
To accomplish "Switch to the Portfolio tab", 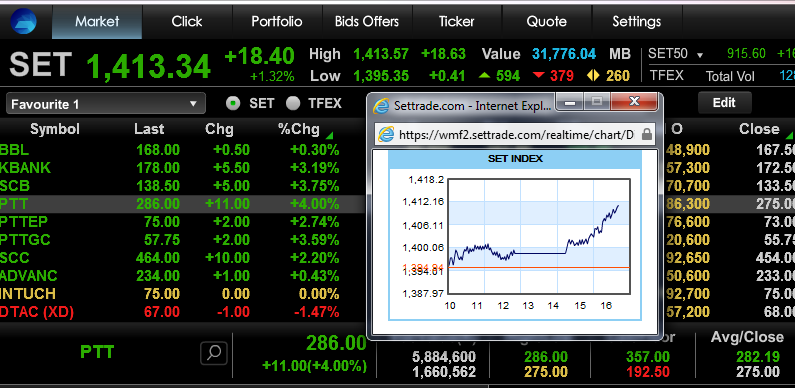I will [x=277, y=21].
